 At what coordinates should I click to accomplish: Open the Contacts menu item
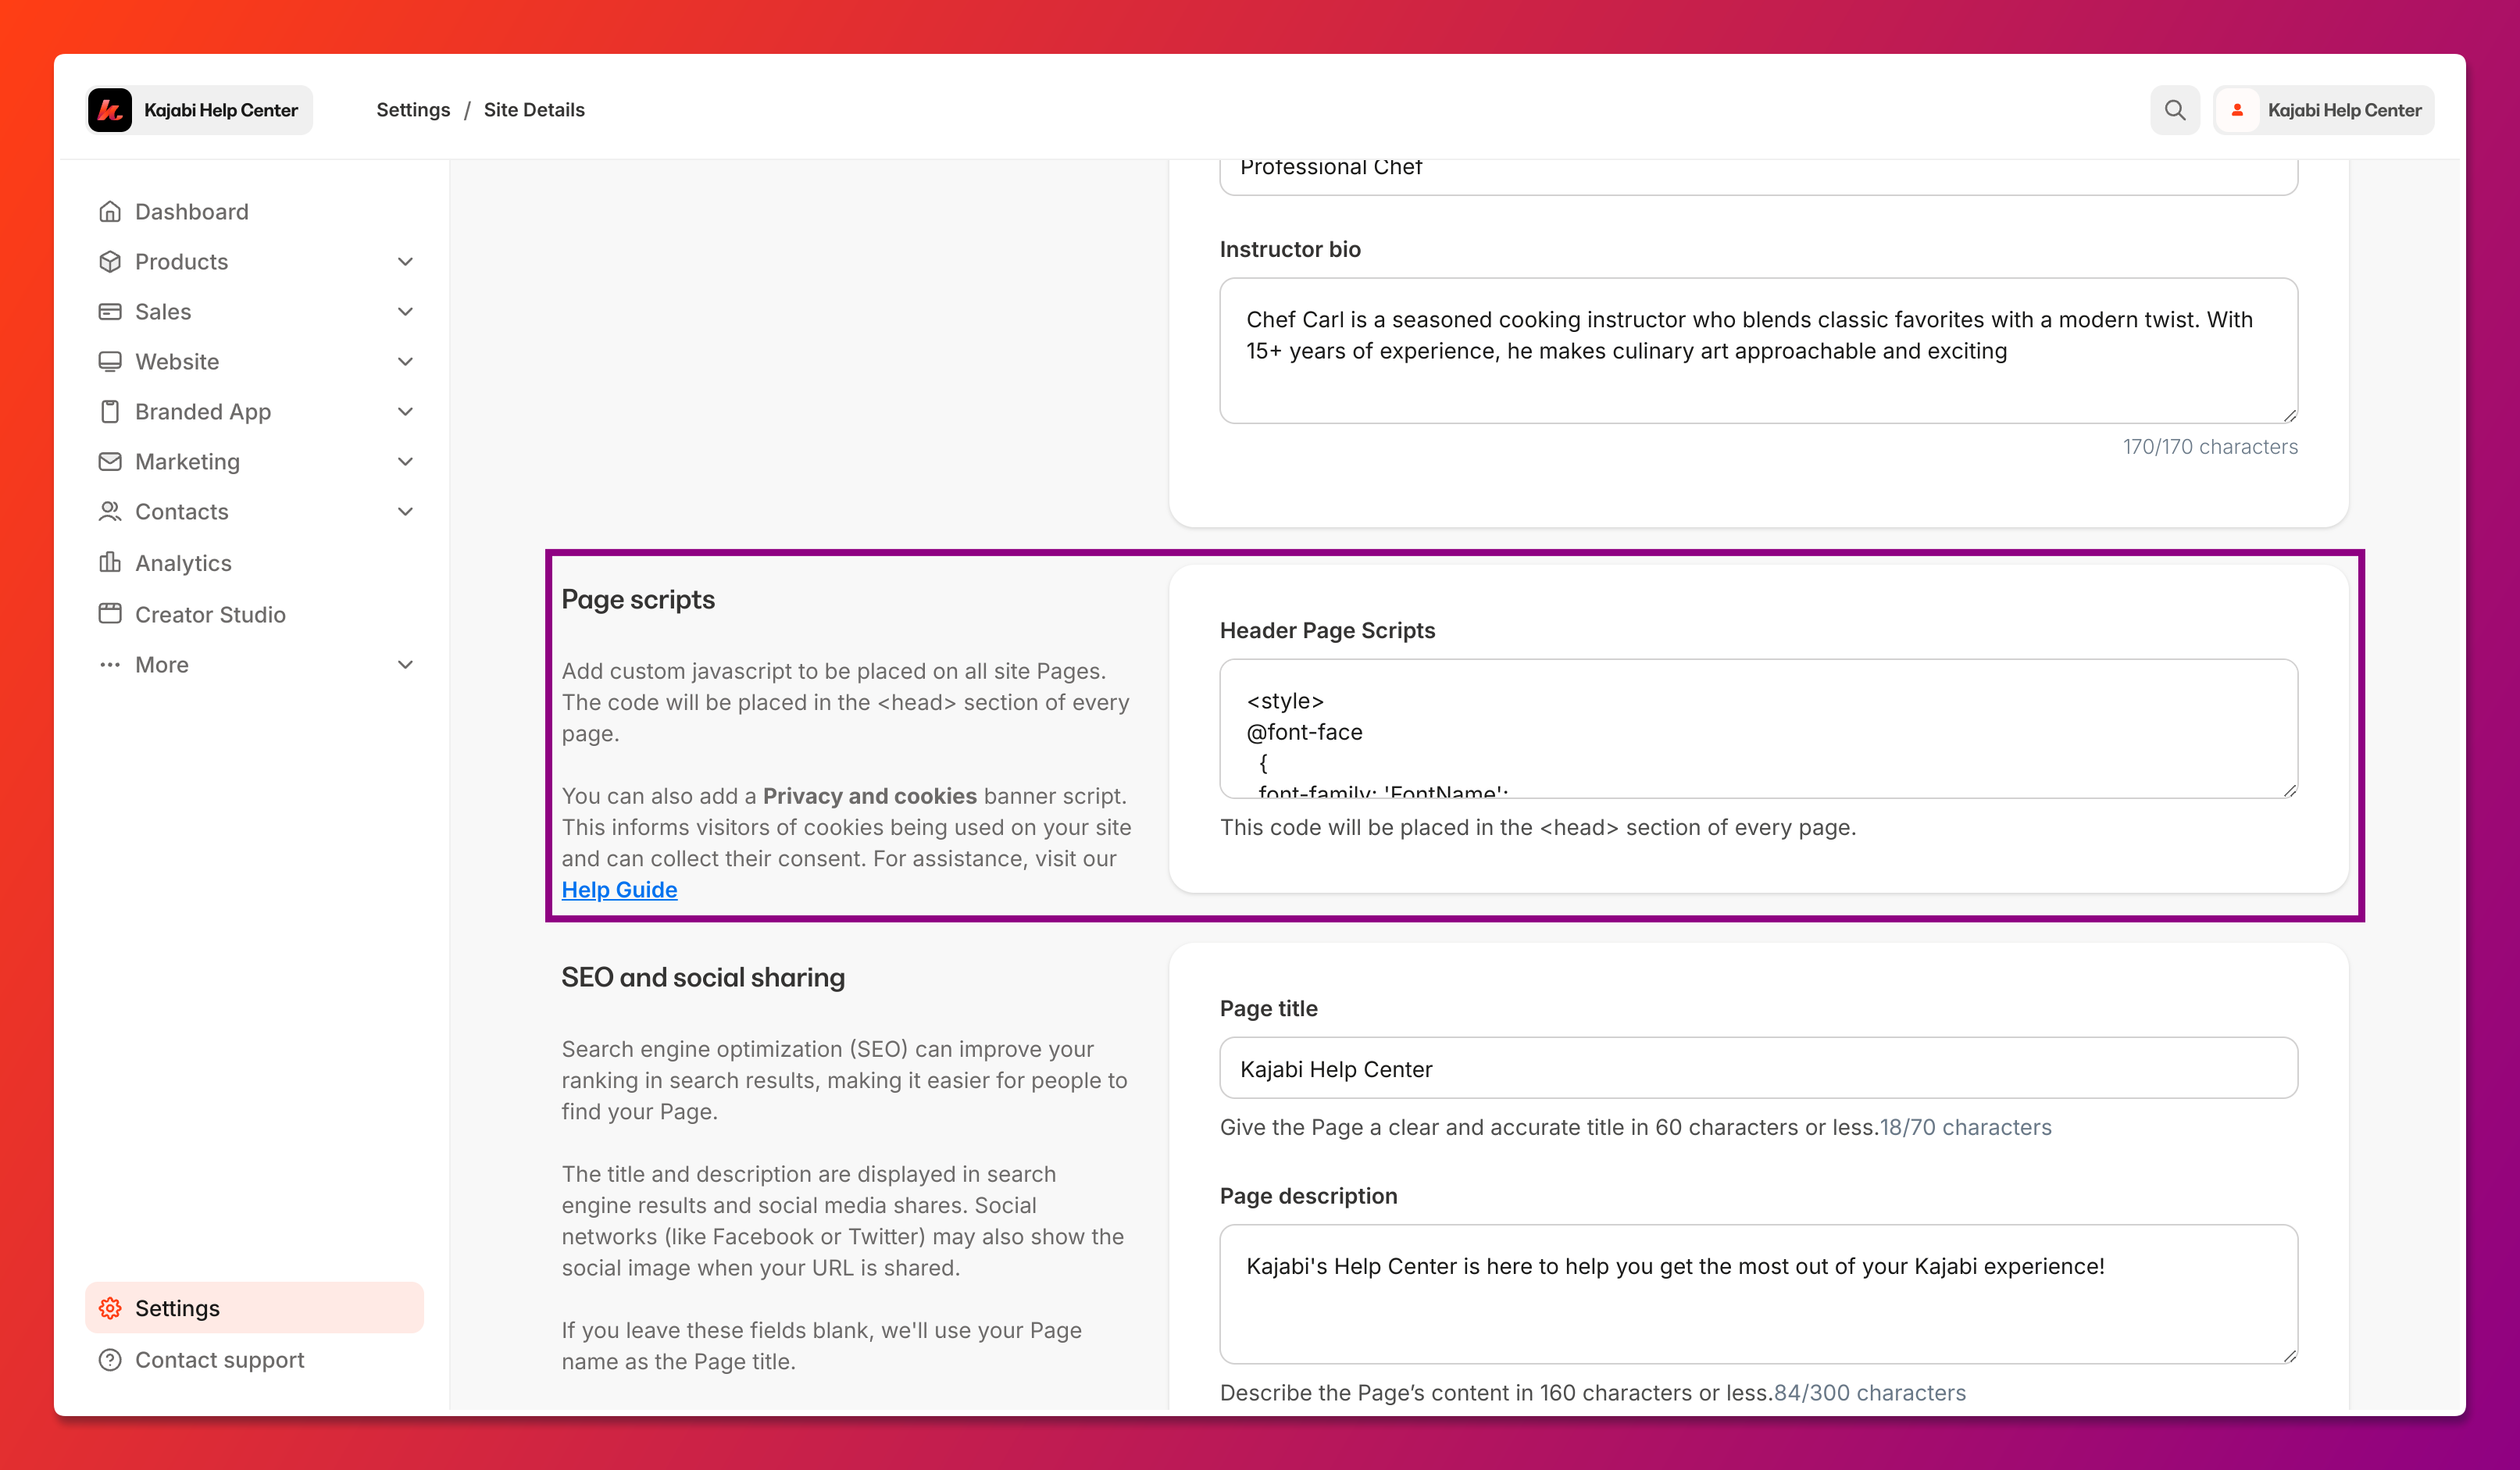click(182, 512)
